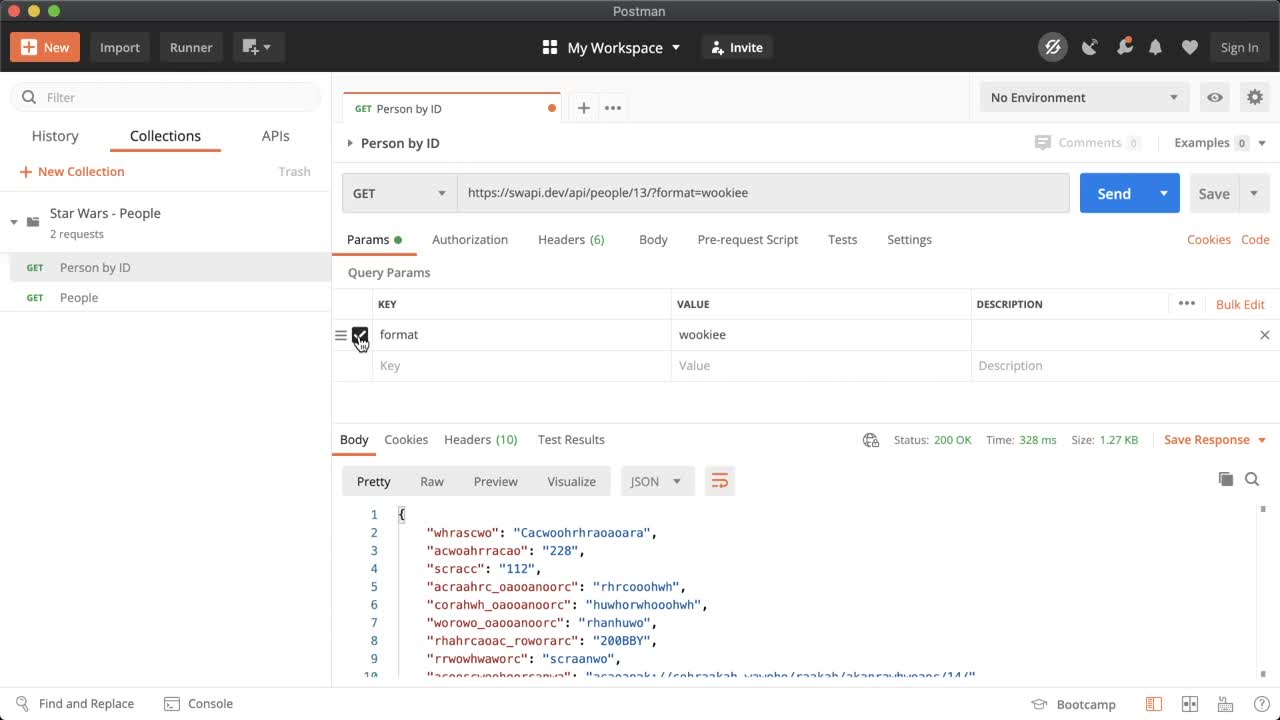Open the Runner window
Viewport: 1280px width, 720px height.
tap(190, 47)
